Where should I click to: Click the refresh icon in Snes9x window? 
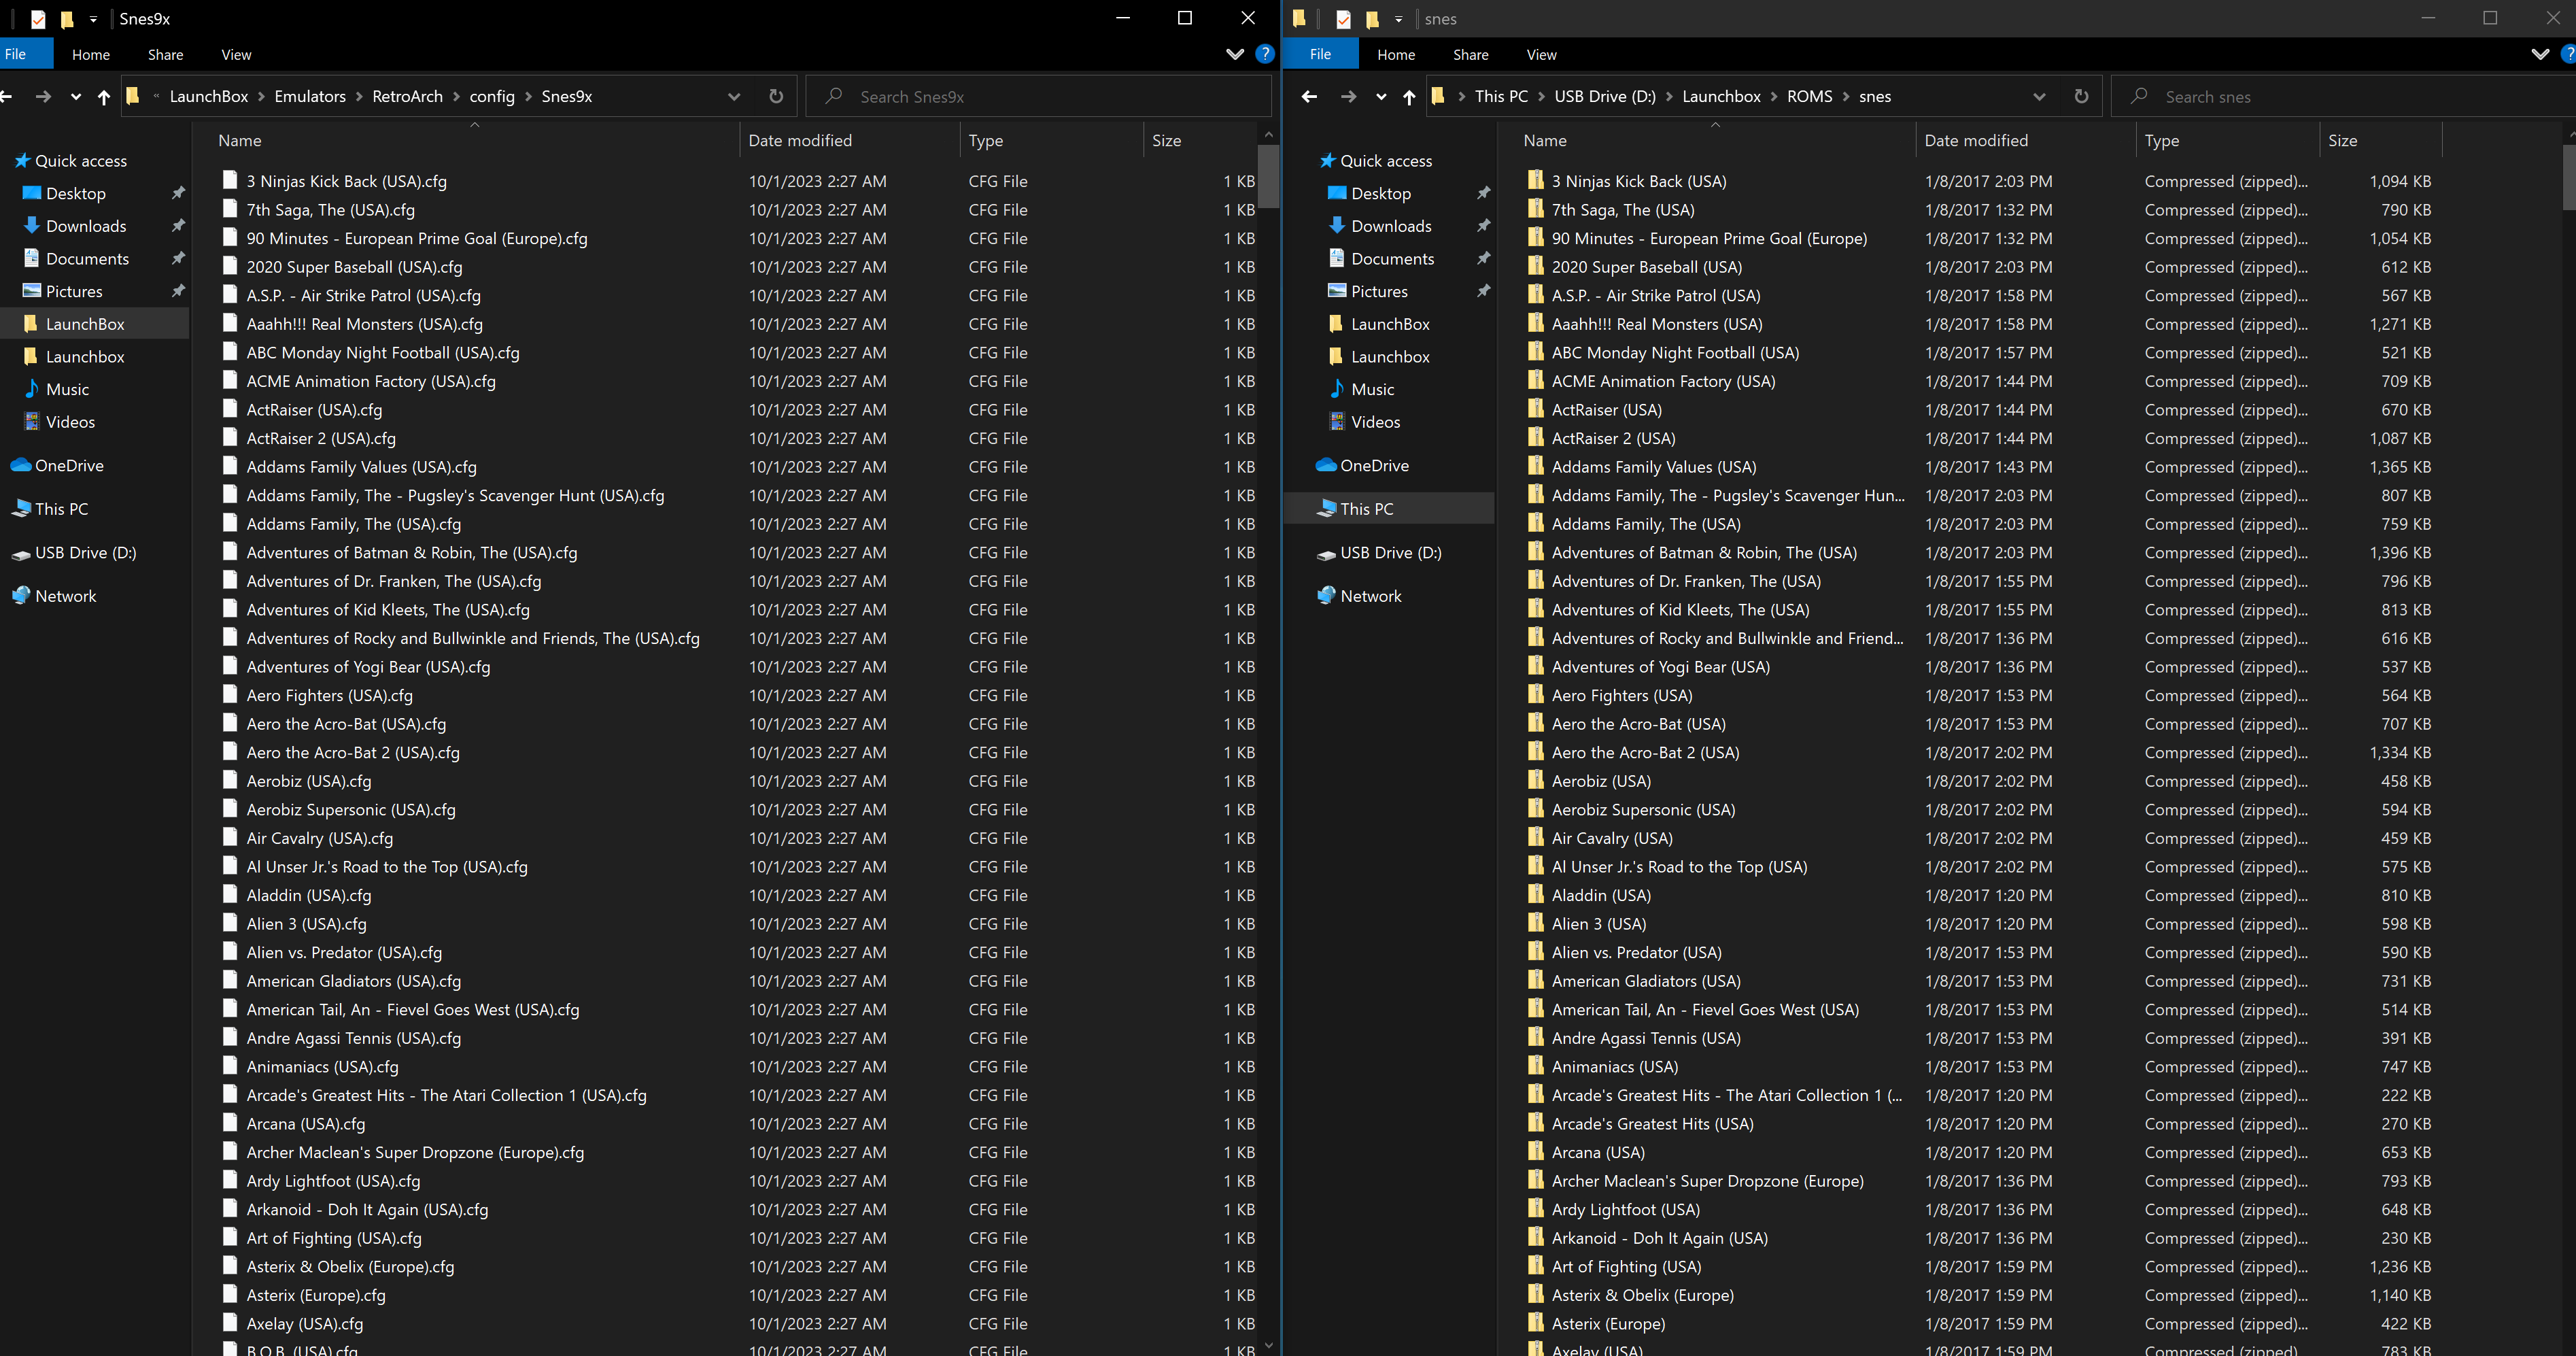coord(776,96)
